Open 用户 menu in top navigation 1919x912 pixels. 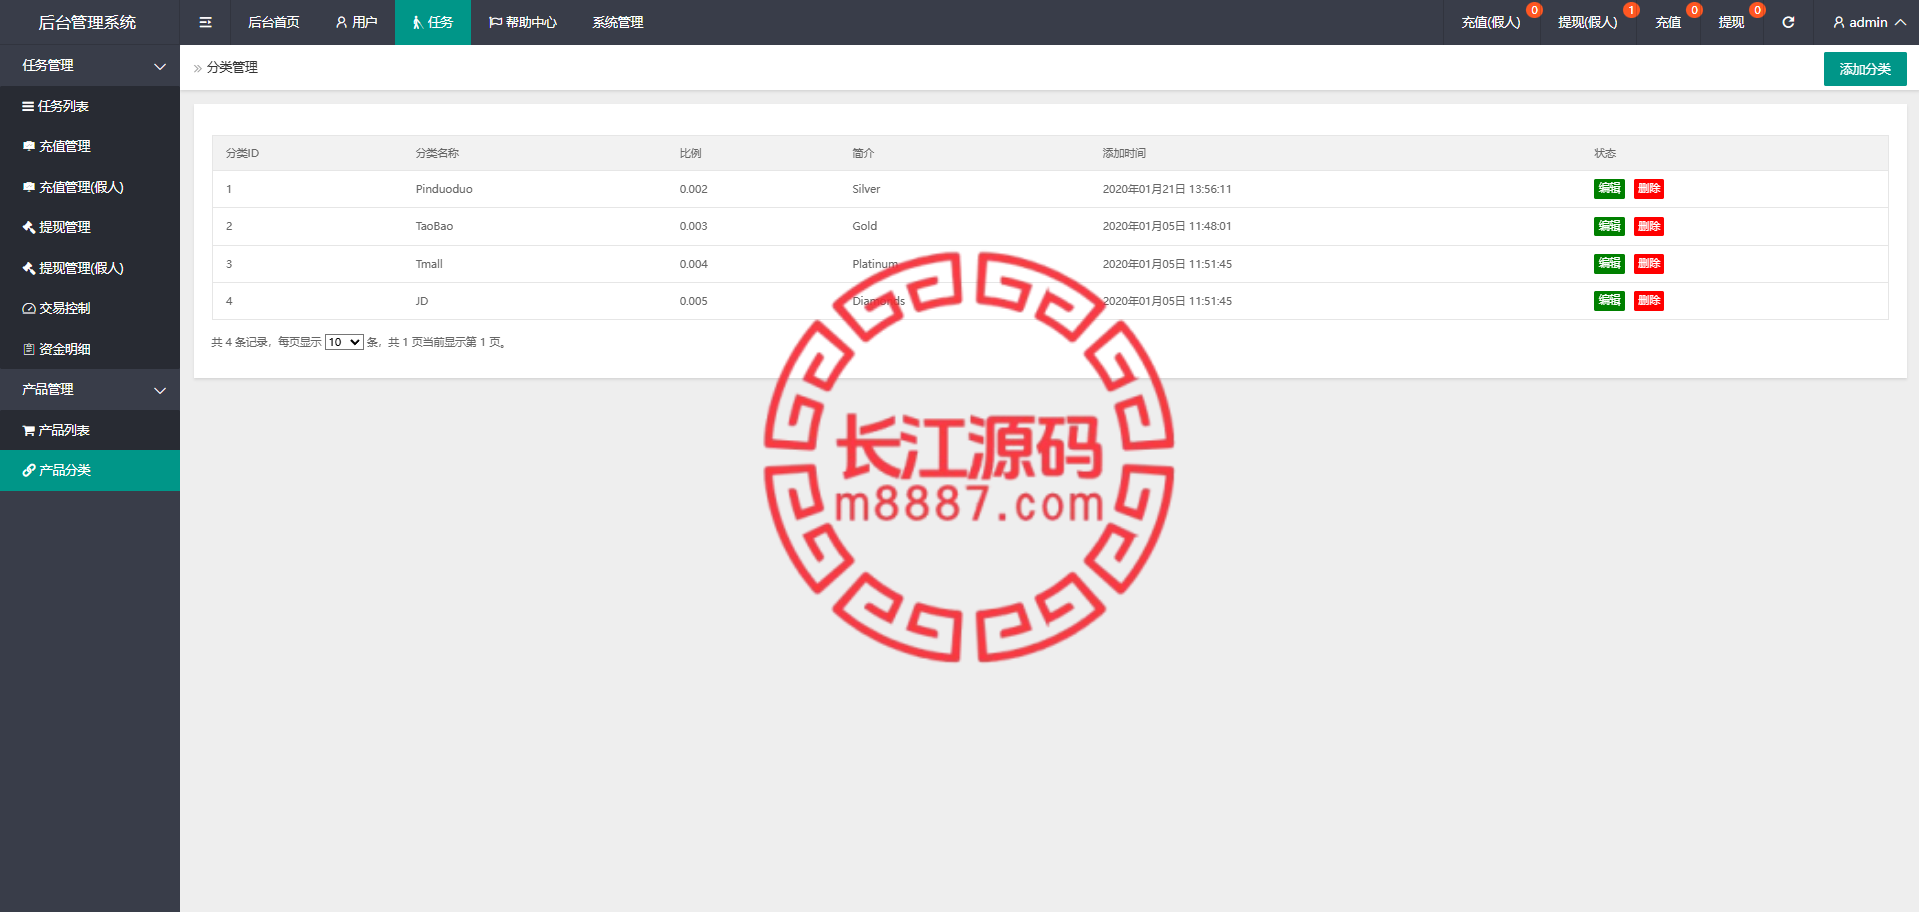point(356,22)
